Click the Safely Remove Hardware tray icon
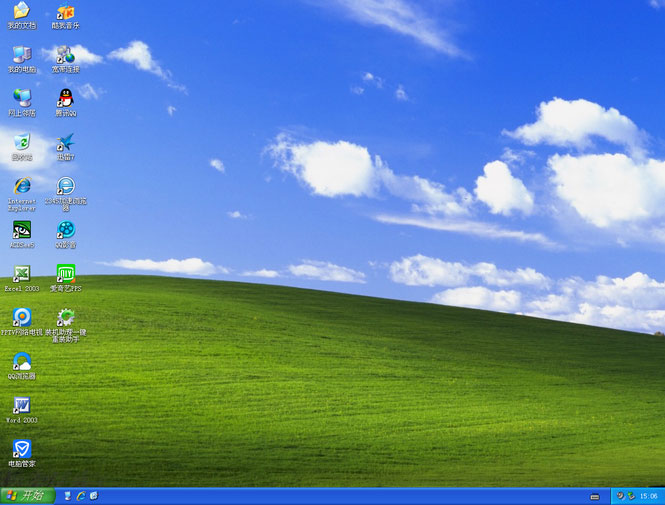Viewport: 665px width, 505px height. pyautogui.click(x=631, y=496)
